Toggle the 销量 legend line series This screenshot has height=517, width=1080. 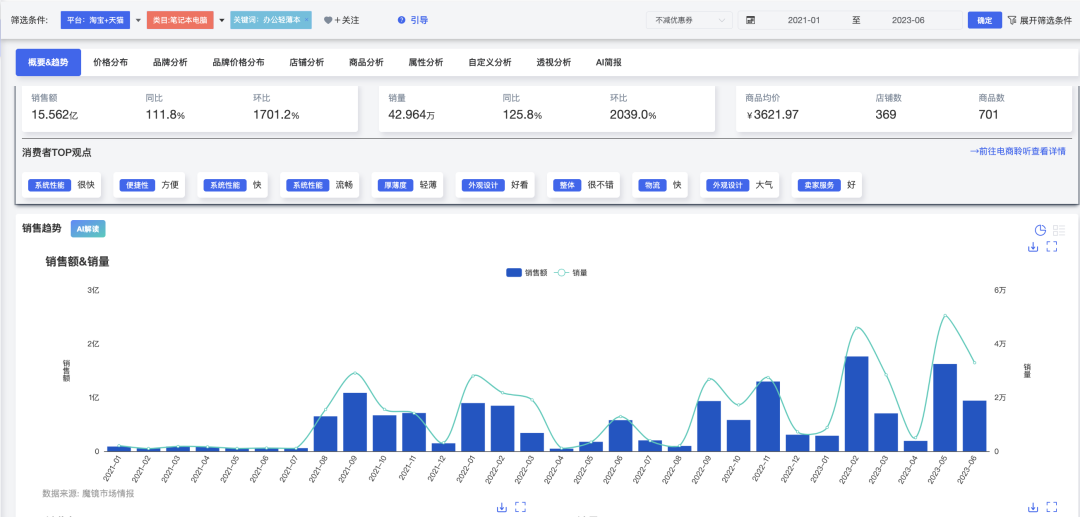coord(571,273)
